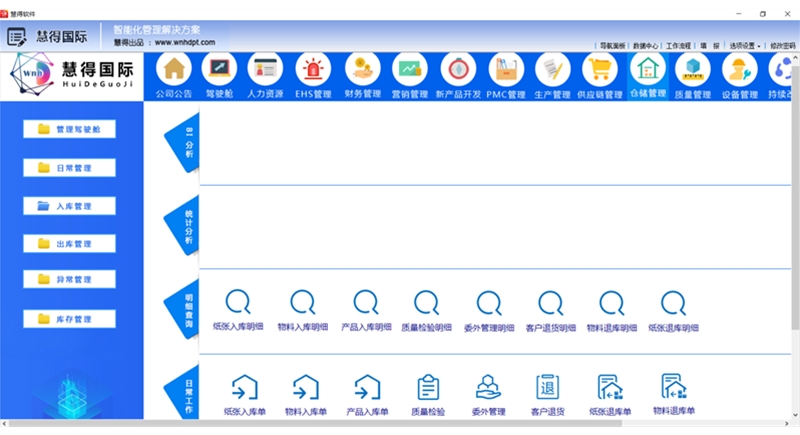The image size is (800, 435).
Task: Click the 数据中心 menu item
Action: [x=645, y=46]
